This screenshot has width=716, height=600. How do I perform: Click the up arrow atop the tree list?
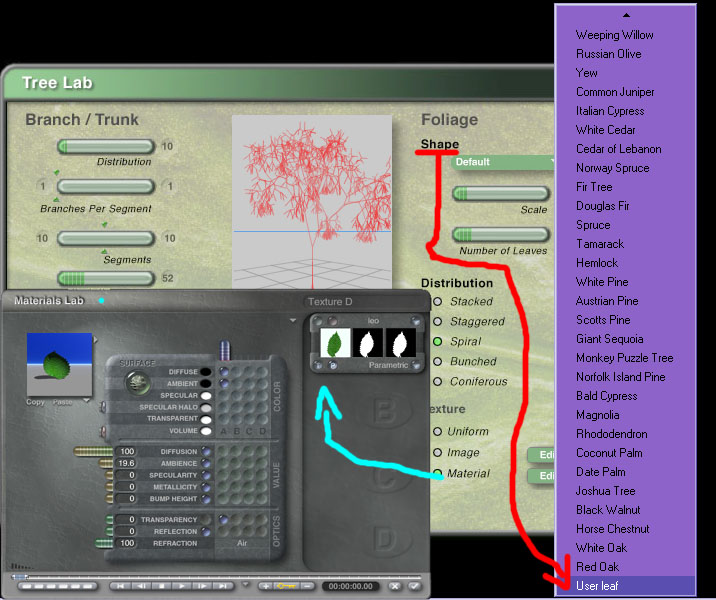(x=626, y=15)
